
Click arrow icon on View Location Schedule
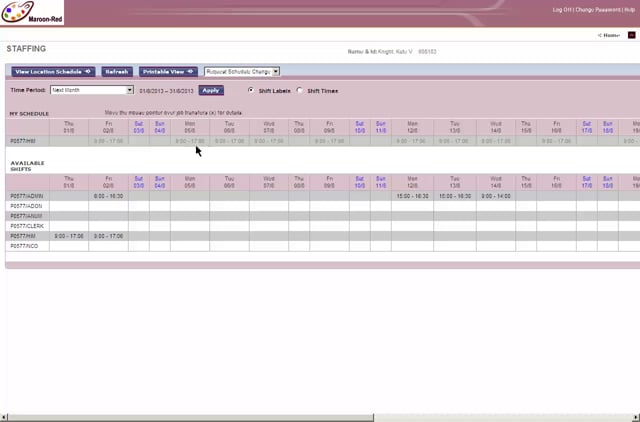pyautogui.click(x=89, y=72)
